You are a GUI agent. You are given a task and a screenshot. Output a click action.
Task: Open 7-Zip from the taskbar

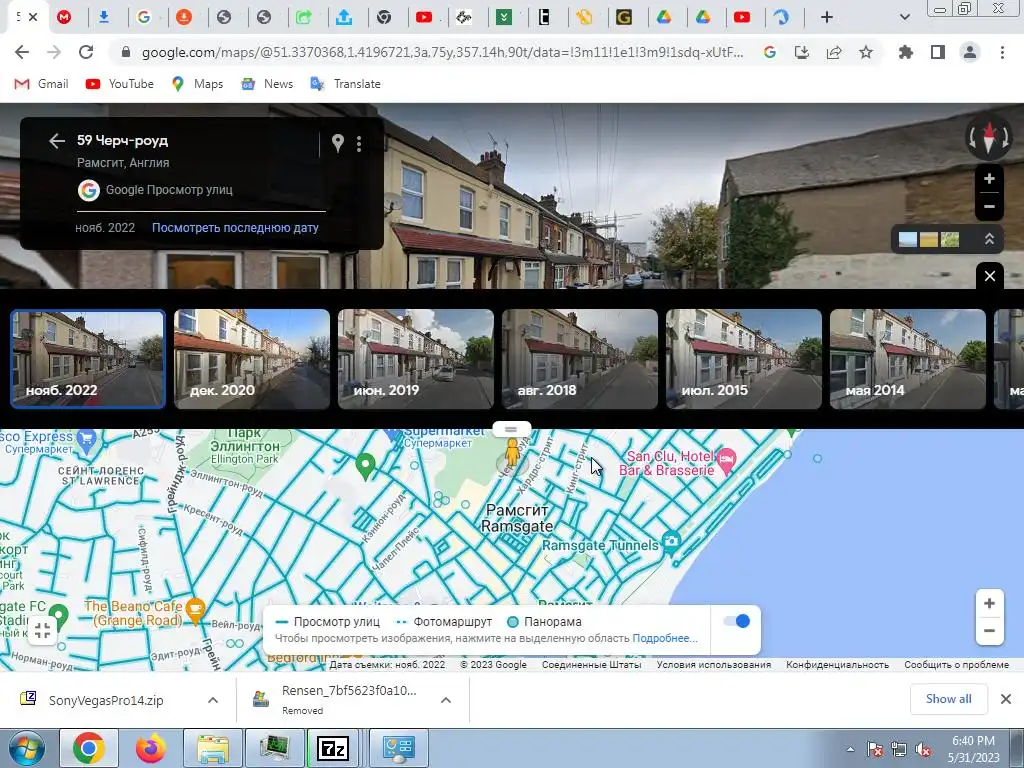[x=333, y=748]
